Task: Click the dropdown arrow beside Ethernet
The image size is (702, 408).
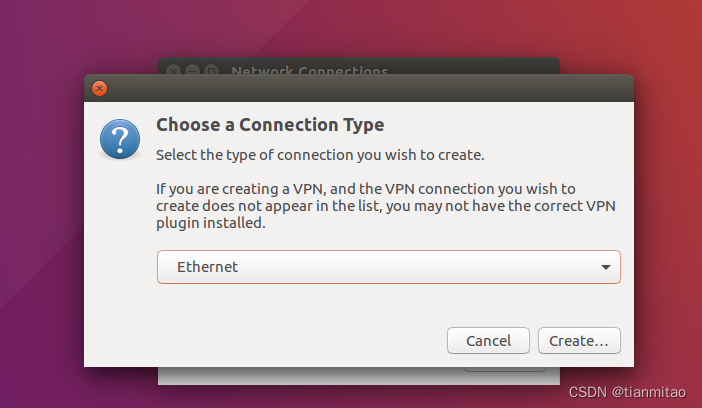Action: click(606, 268)
